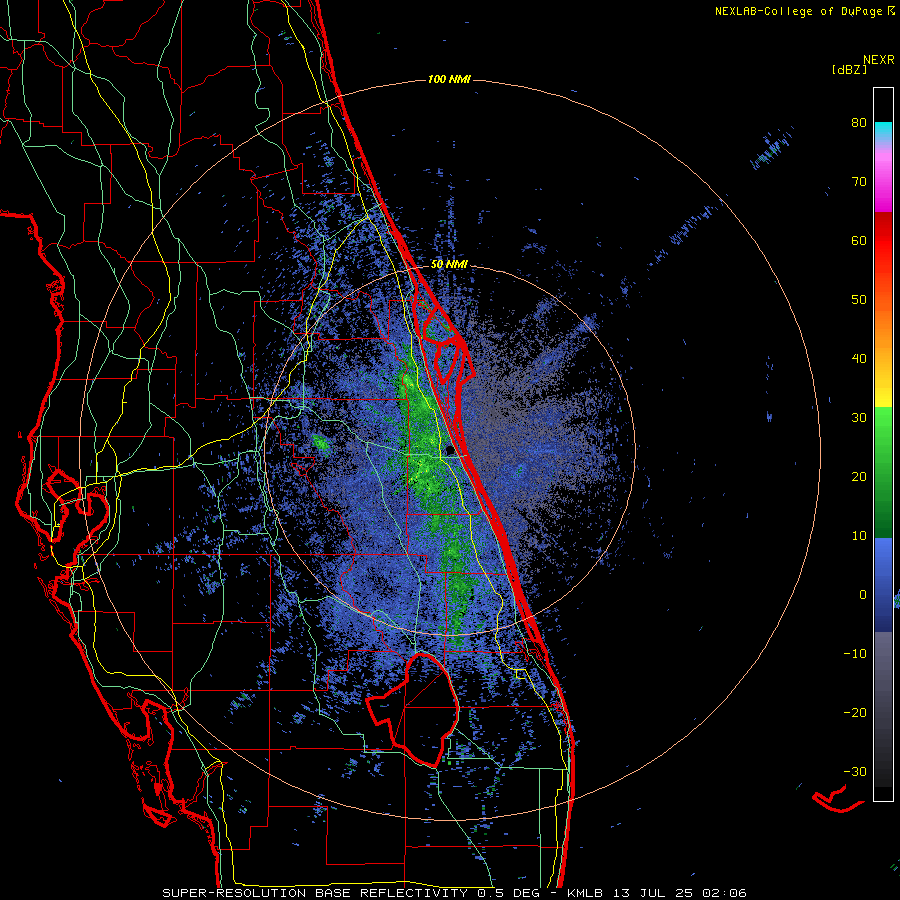Screen dimensions: 900x900
Task: Click the cyan top segment of color bar
Action: pyautogui.click(x=883, y=131)
